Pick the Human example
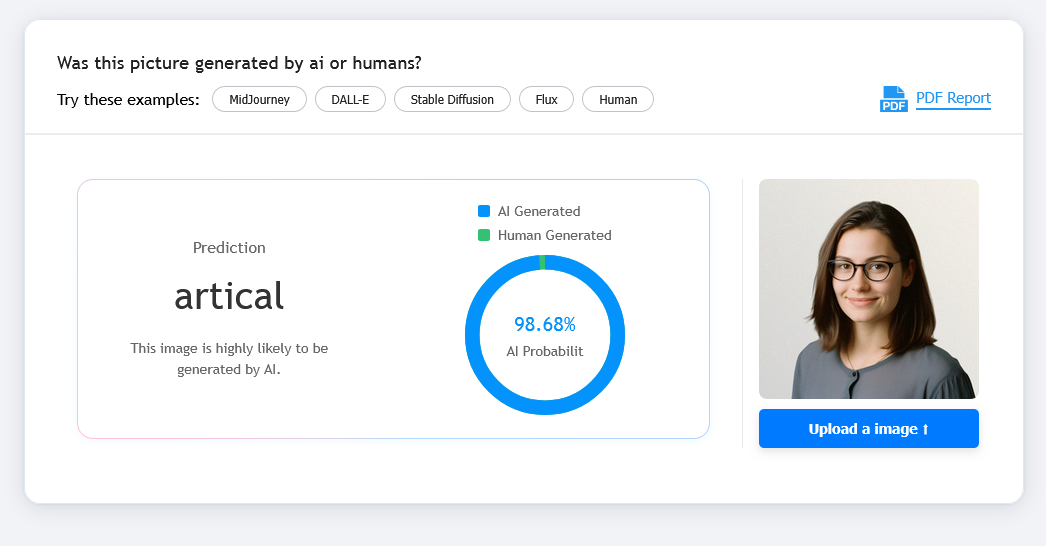The height and width of the screenshot is (546, 1046). coord(618,99)
